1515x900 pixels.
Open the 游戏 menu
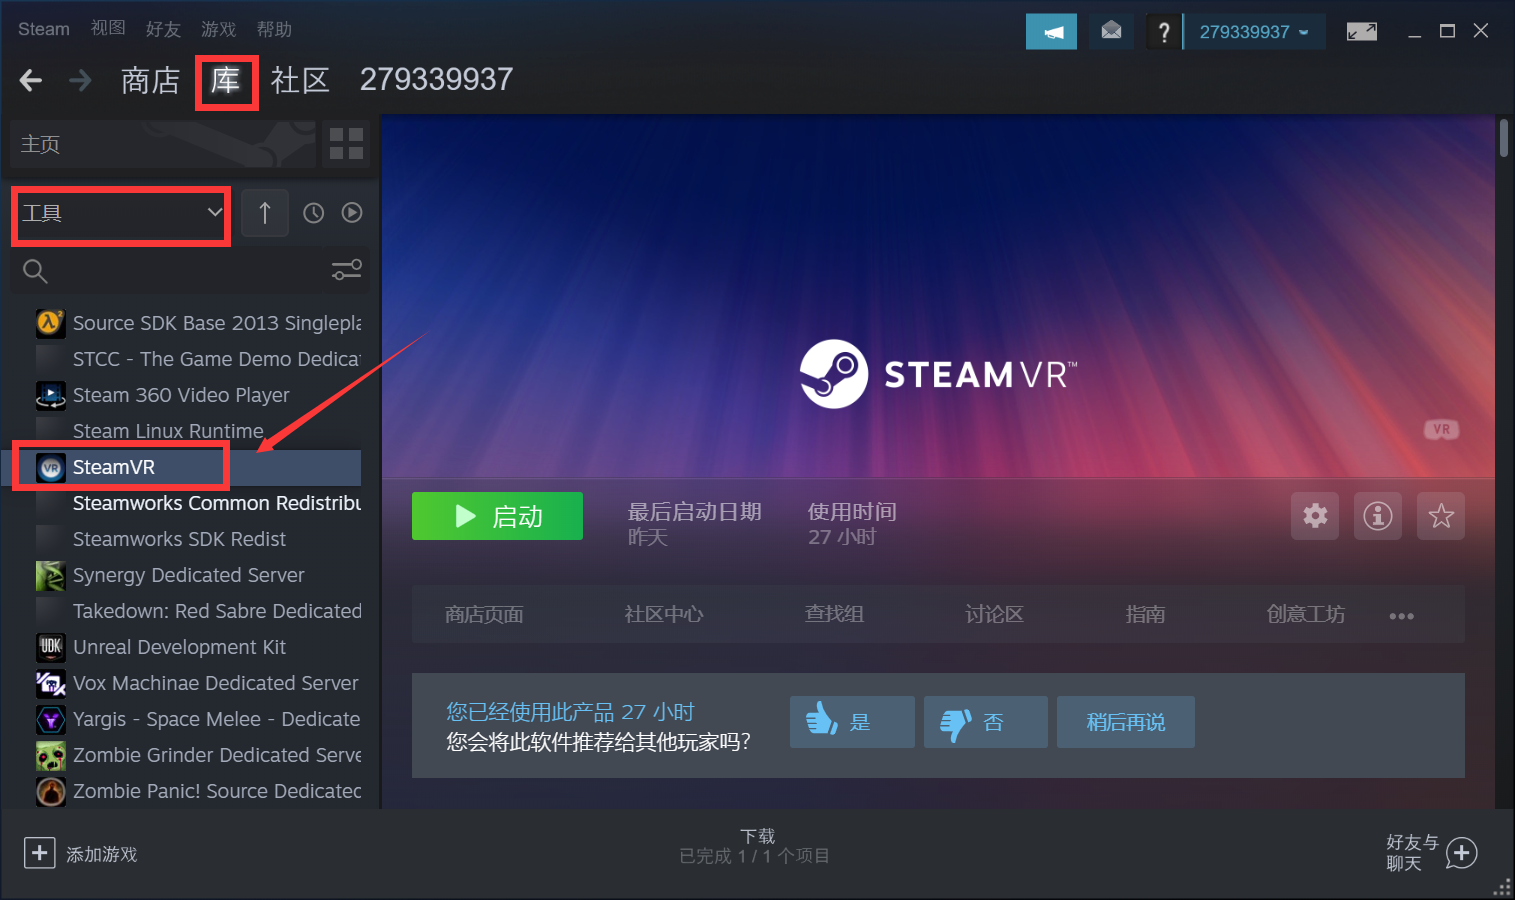[218, 29]
